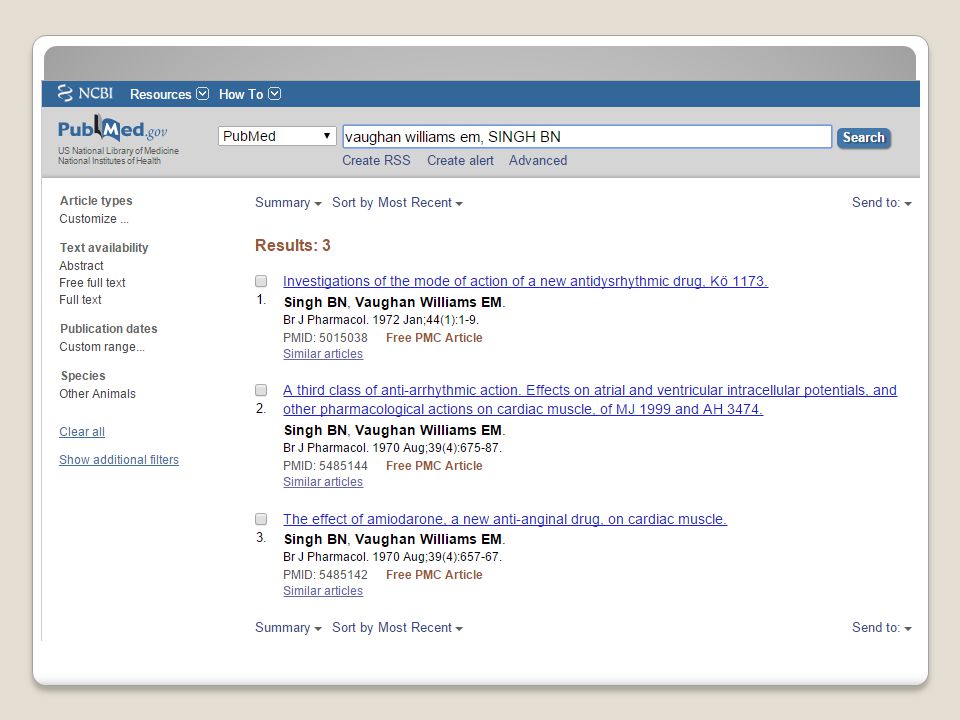Click Show additional filters link
Image resolution: width=960 pixels, height=720 pixels.
(119, 460)
